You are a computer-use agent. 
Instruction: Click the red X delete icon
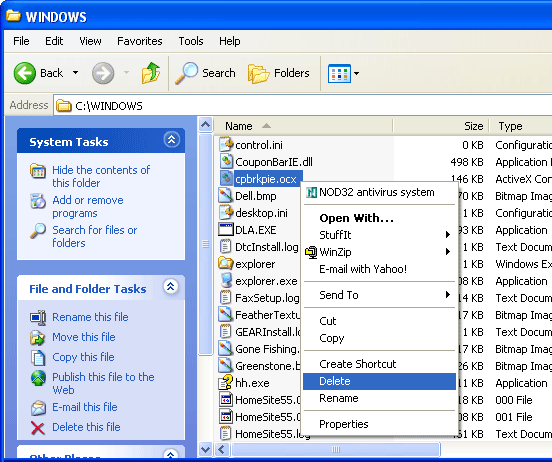(38, 428)
